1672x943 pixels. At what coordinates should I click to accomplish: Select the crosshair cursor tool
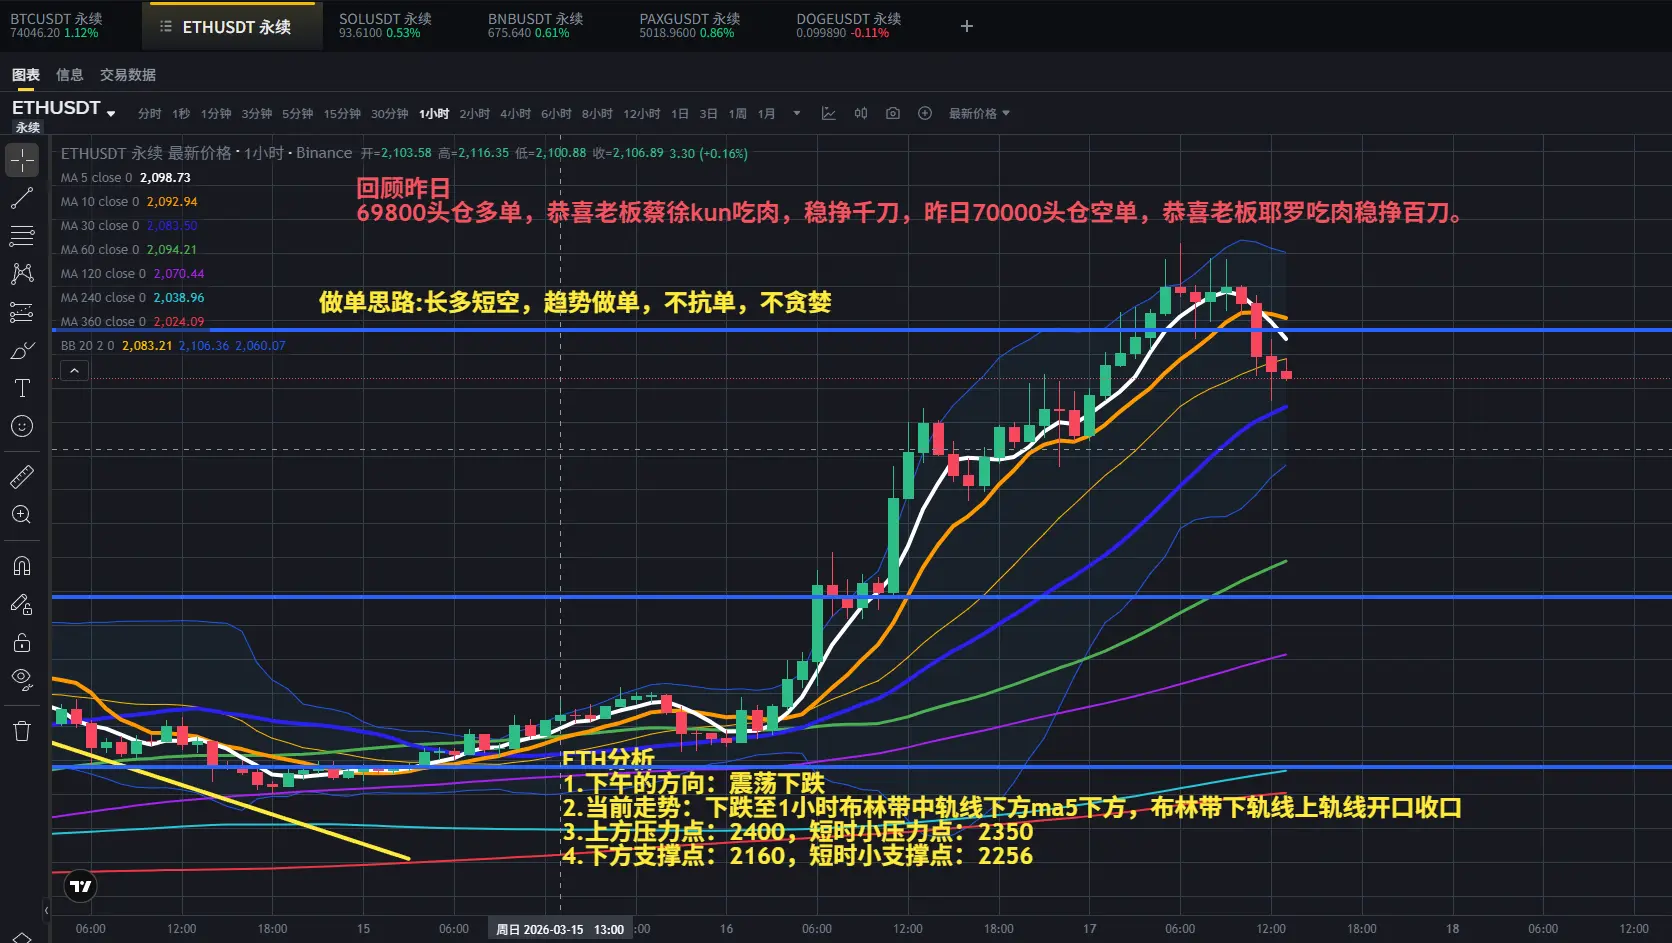[22, 160]
